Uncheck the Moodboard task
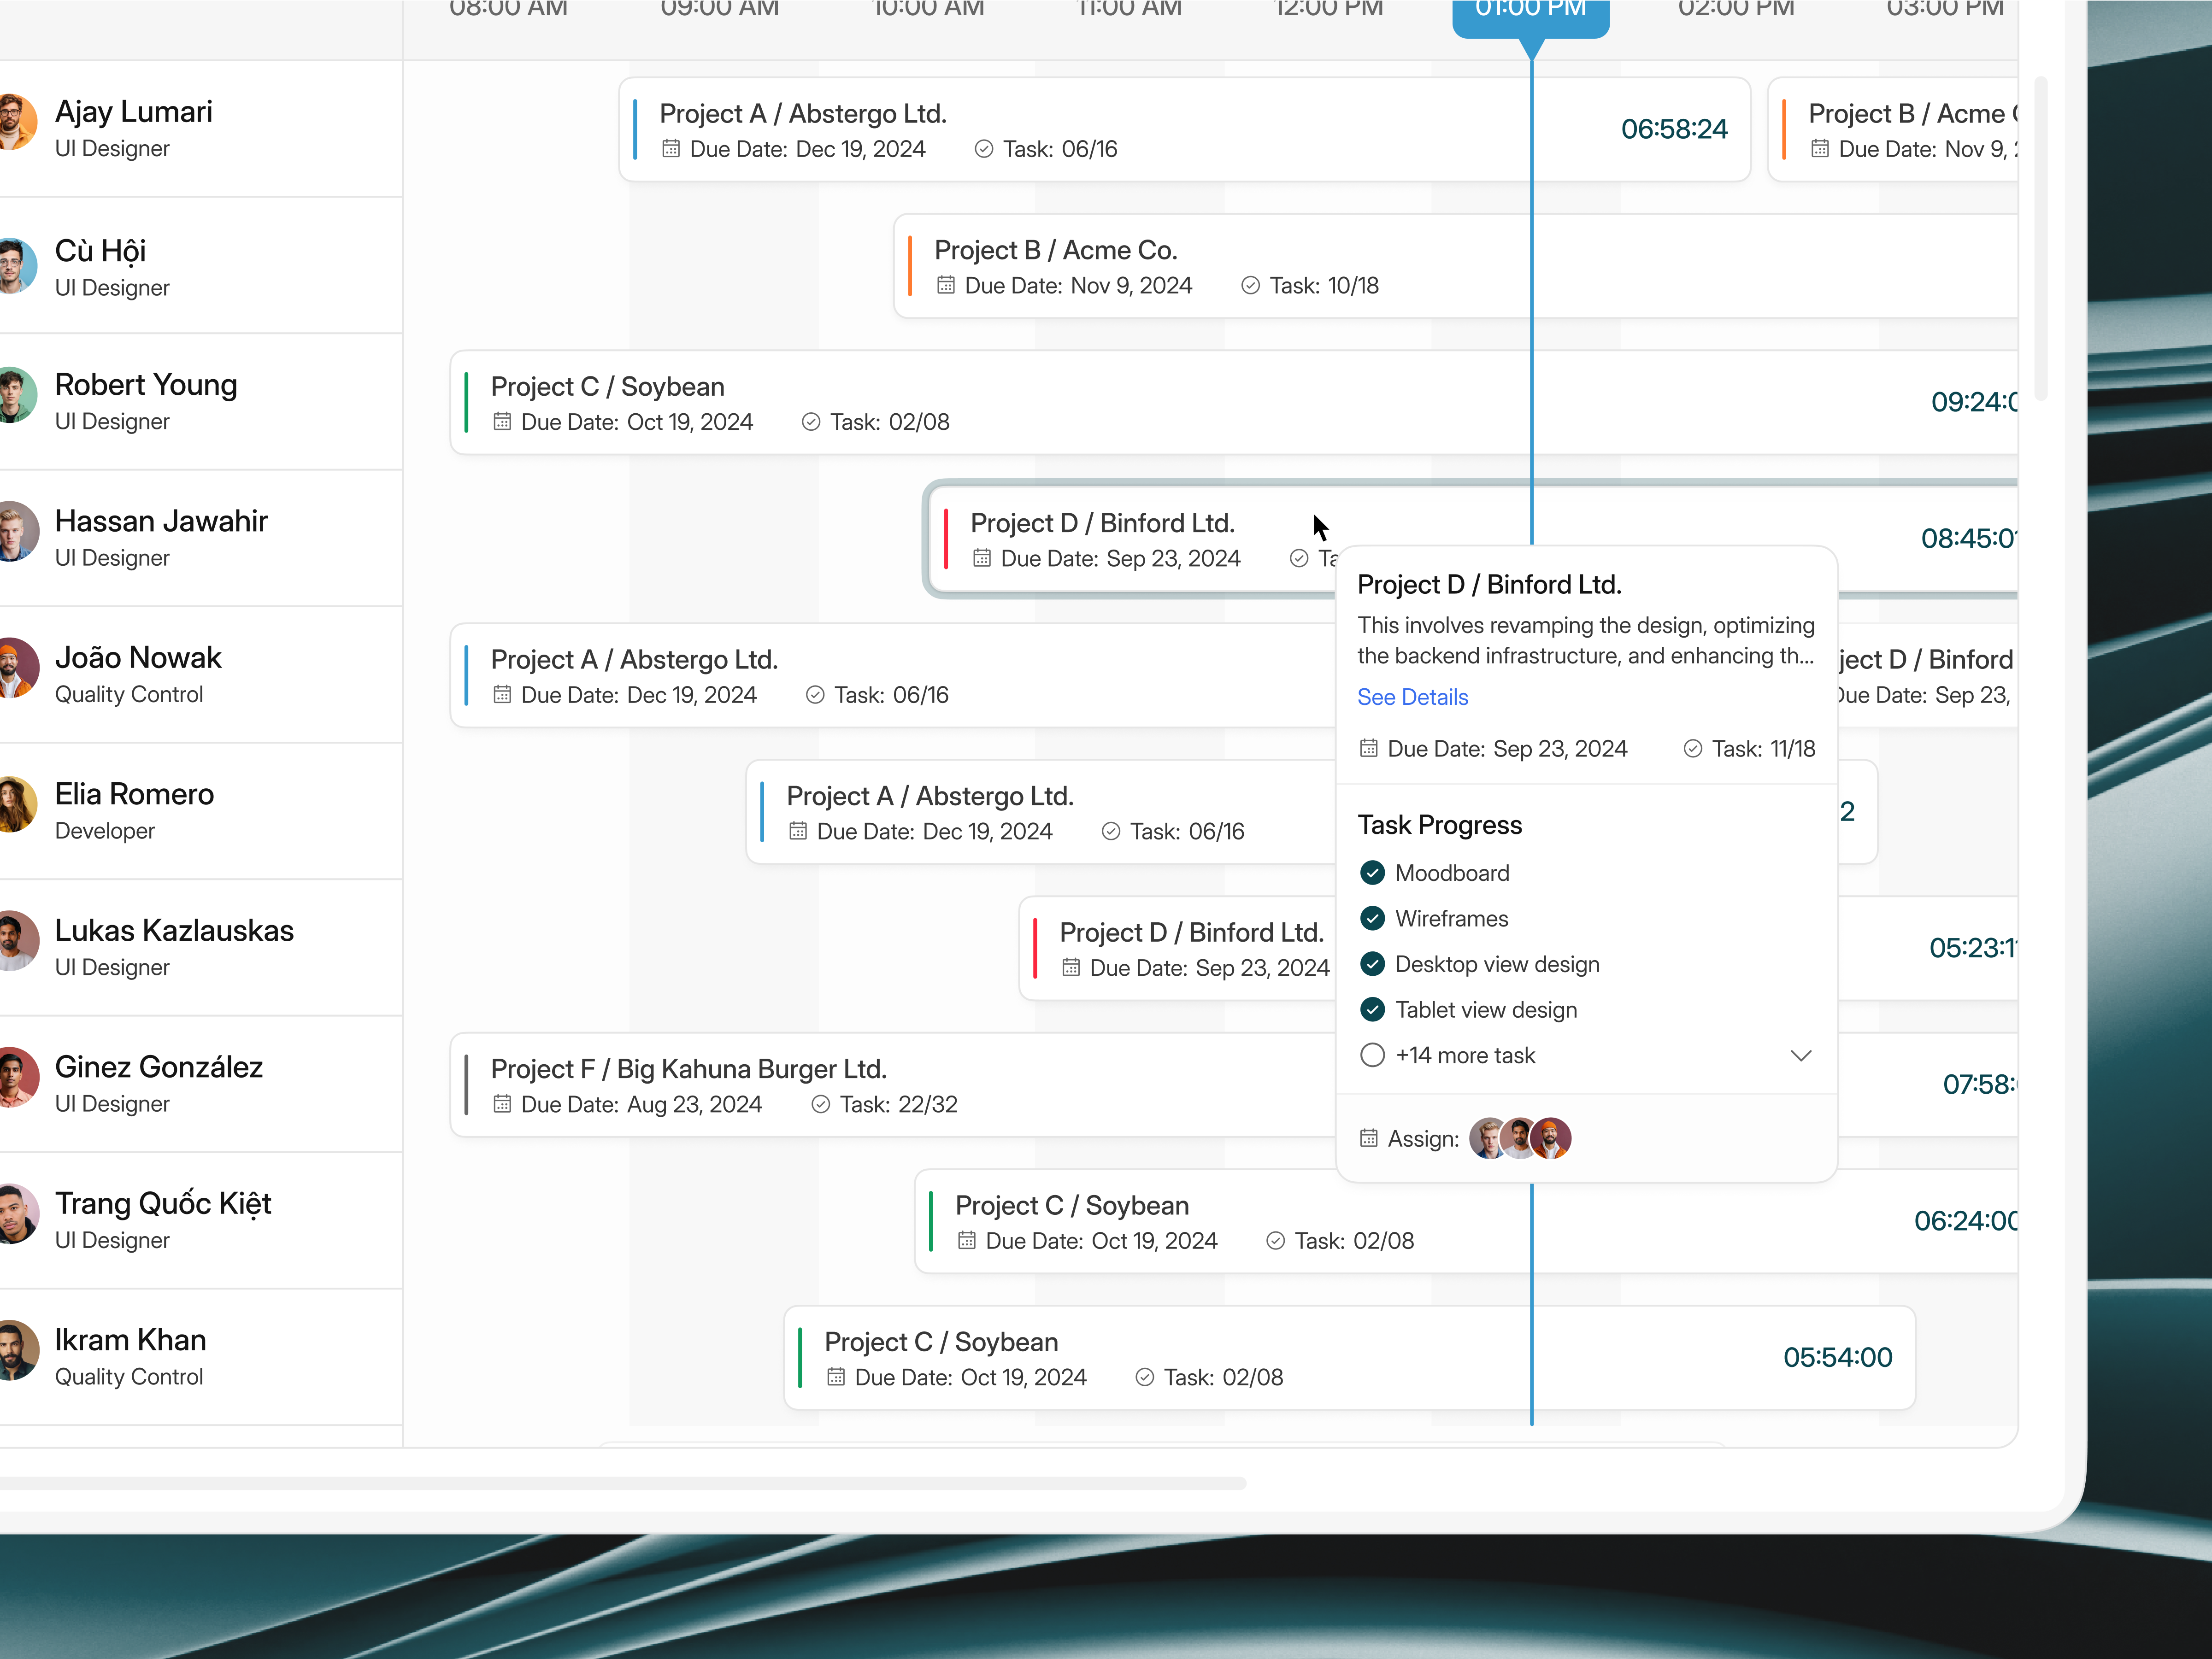Image resolution: width=2212 pixels, height=1659 pixels. [1372, 872]
